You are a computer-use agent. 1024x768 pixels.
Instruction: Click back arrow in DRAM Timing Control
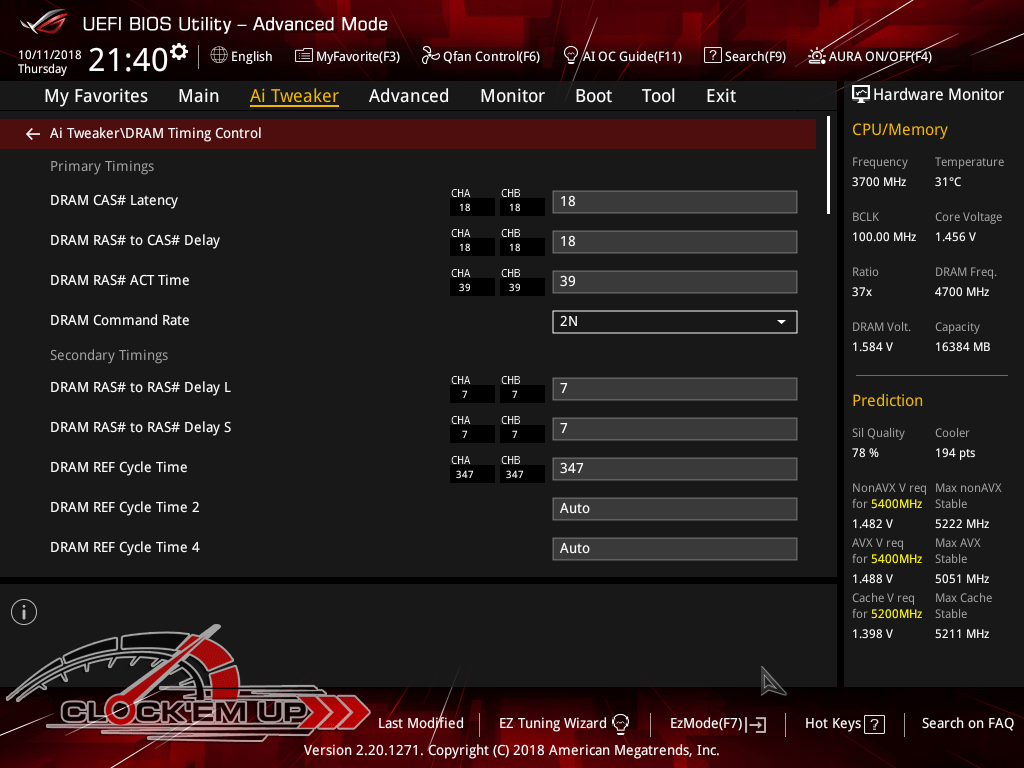pyautogui.click(x=33, y=134)
